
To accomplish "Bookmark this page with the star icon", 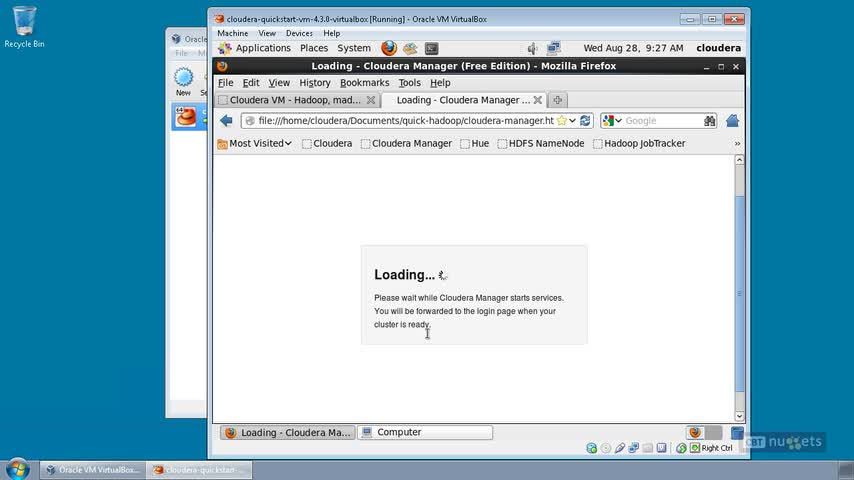I will coord(562,121).
